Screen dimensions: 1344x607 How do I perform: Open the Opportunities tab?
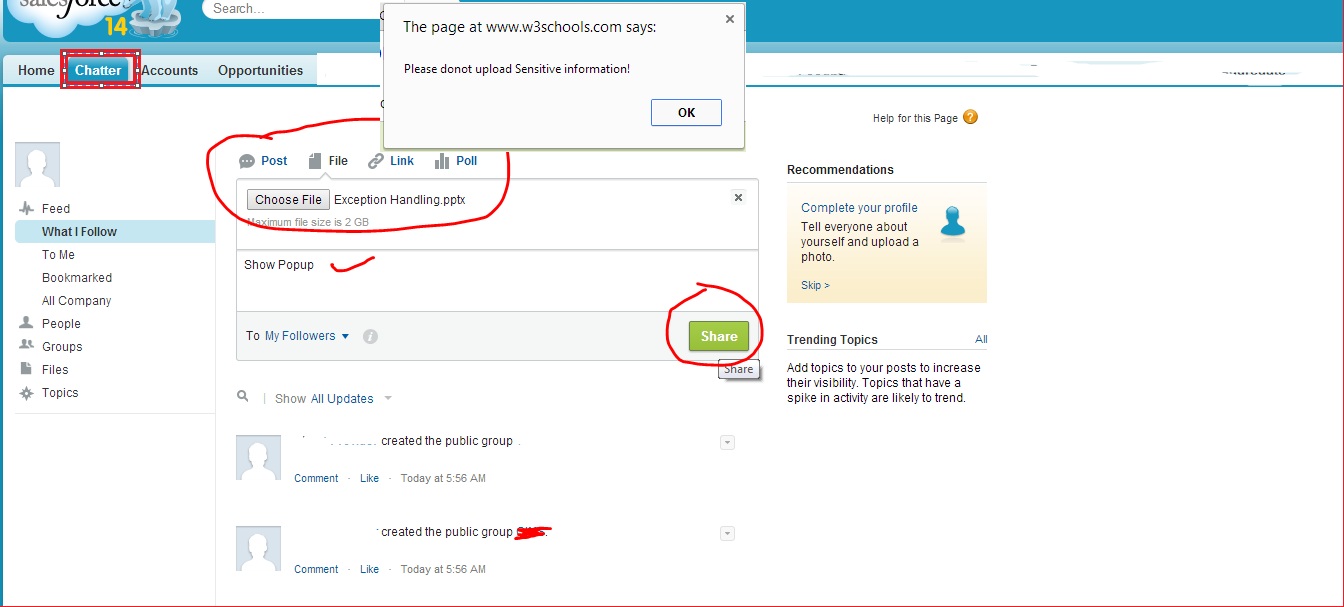(260, 70)
